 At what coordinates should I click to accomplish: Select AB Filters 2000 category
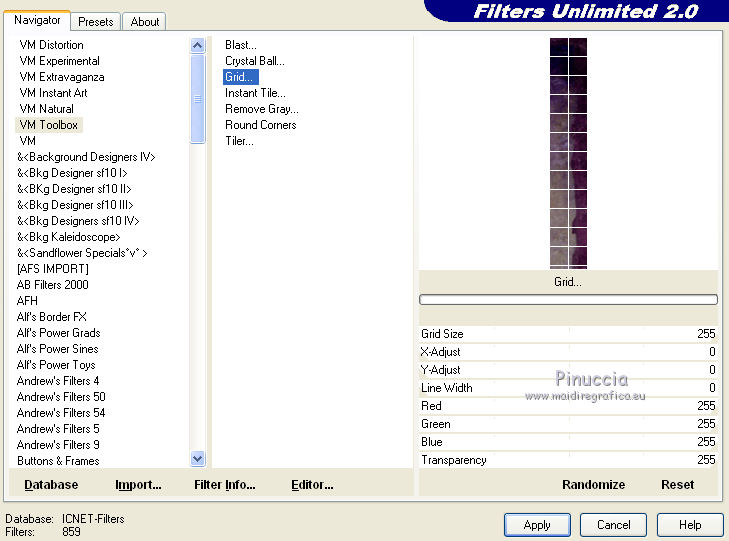(x=53, y=285)
